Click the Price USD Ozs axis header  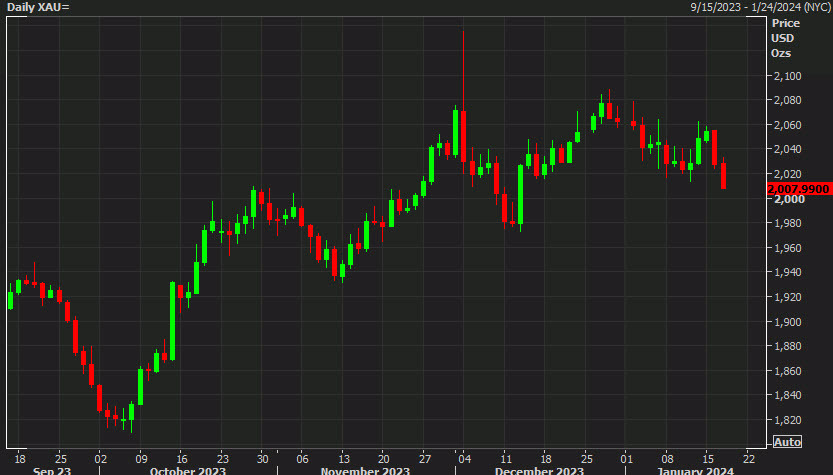[785, 38]
